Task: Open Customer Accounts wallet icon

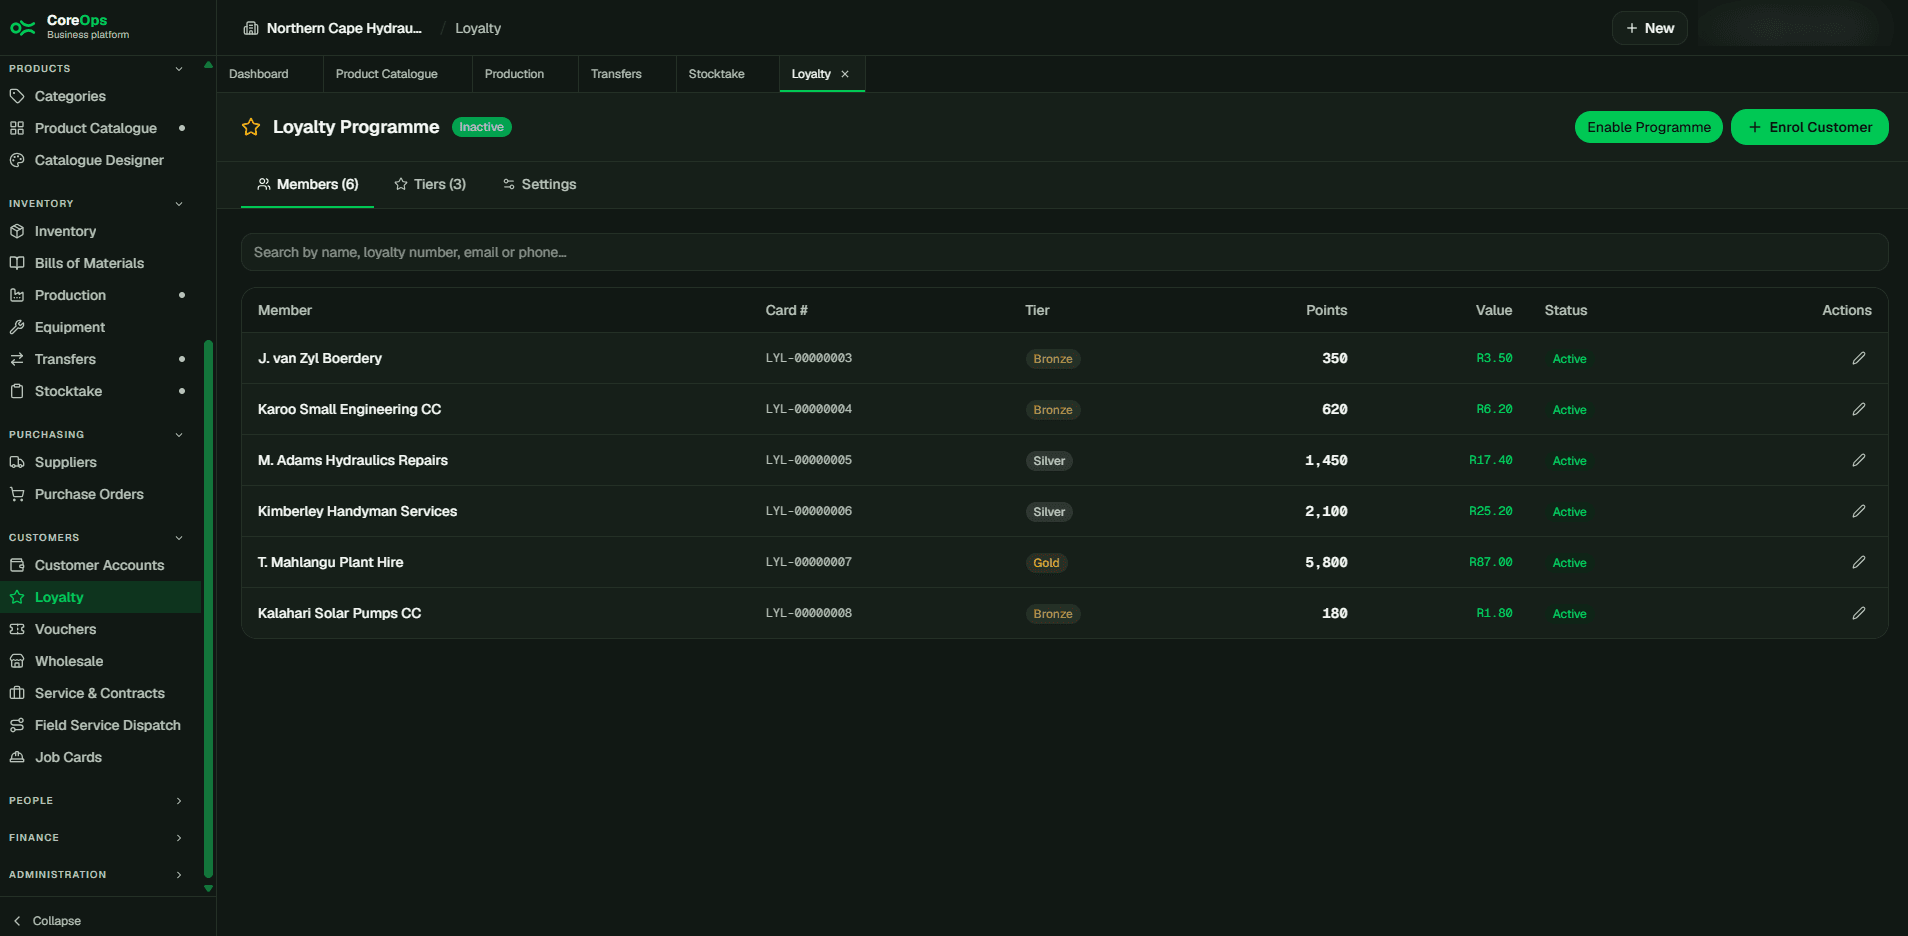Action: 17,565
